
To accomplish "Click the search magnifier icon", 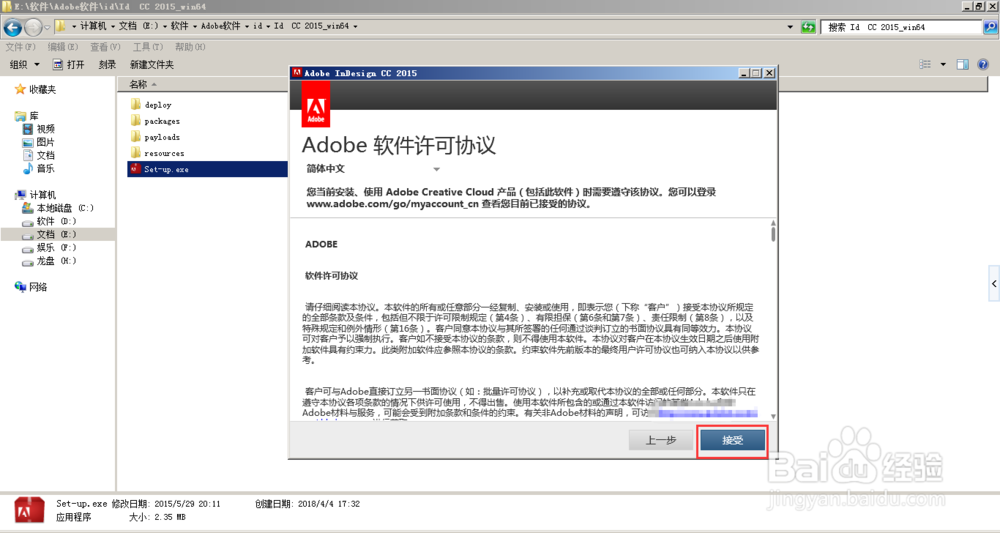I will 990,27.
